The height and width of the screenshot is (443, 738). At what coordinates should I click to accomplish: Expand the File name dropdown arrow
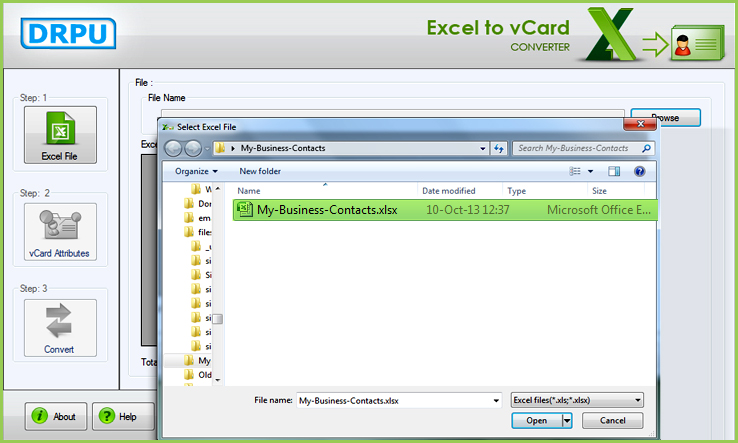click(496, 401)
